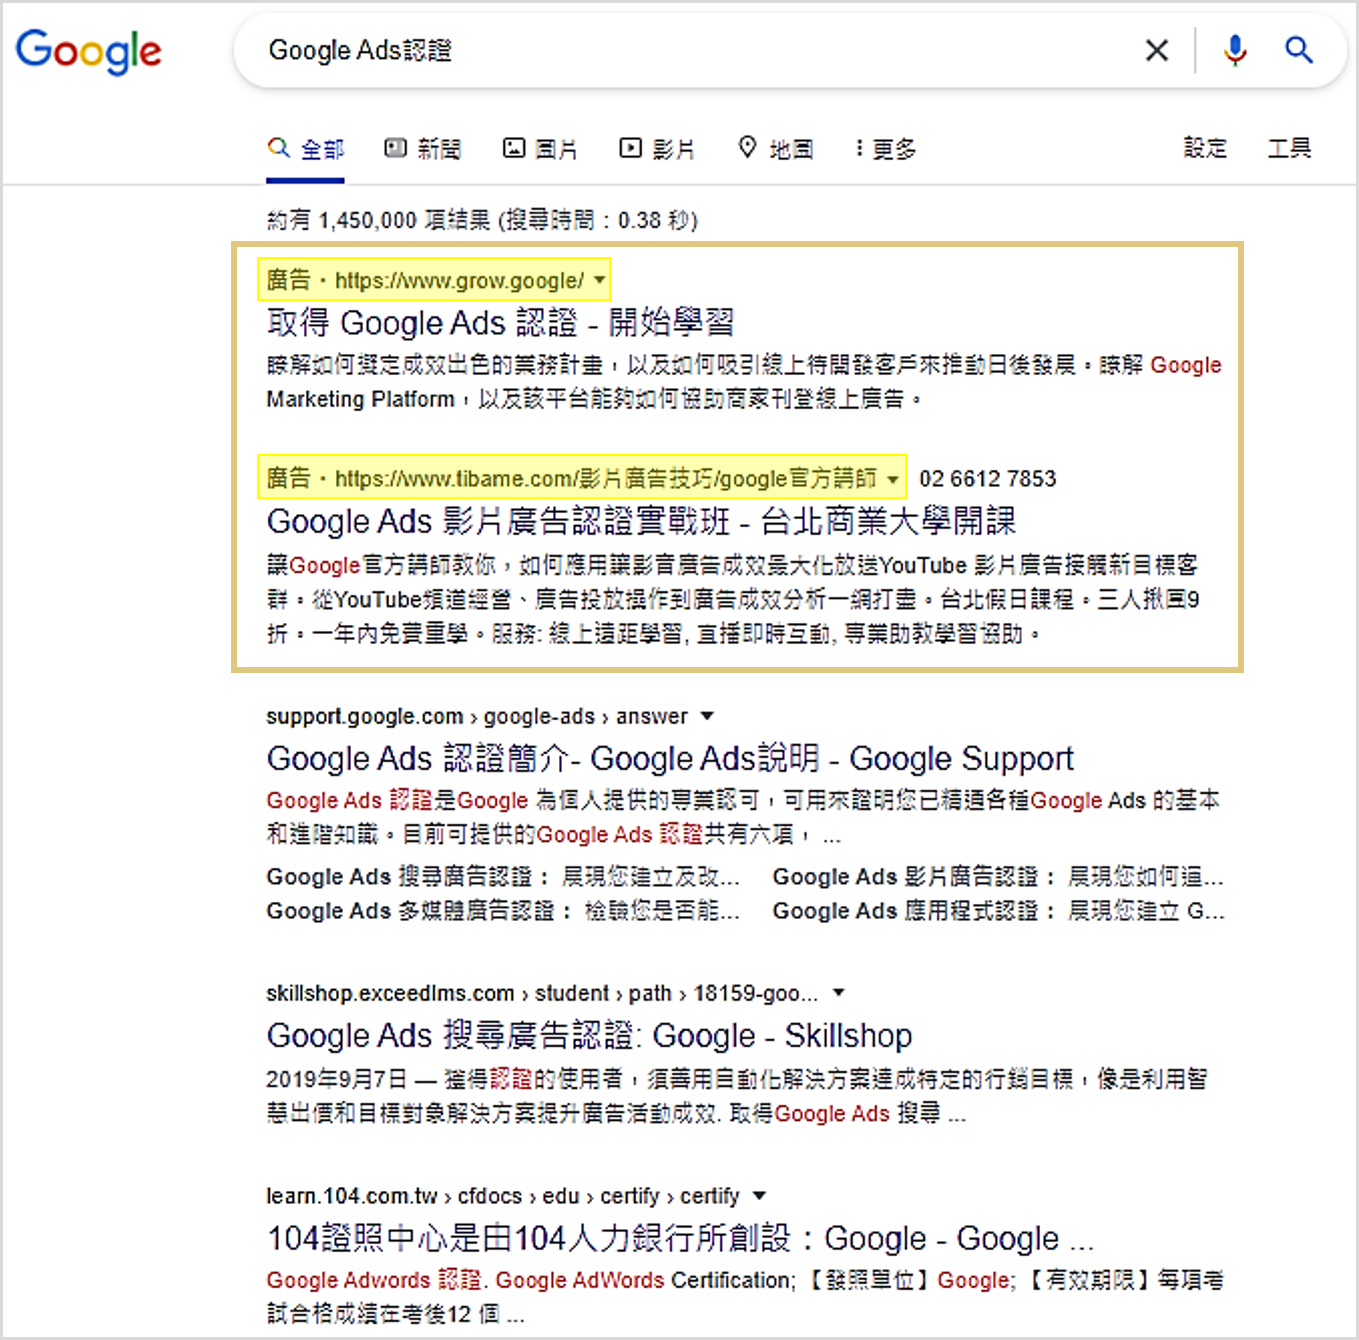Open Google Ads 認證簡介 Google Support result
Viewport: 1359px width, 1340px height.
(x=670, y=758)
